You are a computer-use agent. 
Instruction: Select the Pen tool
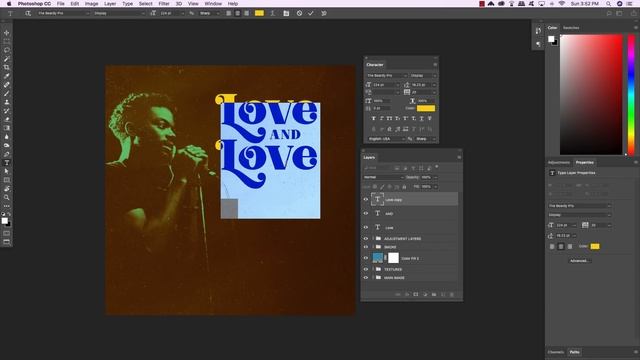coord(7,154)
